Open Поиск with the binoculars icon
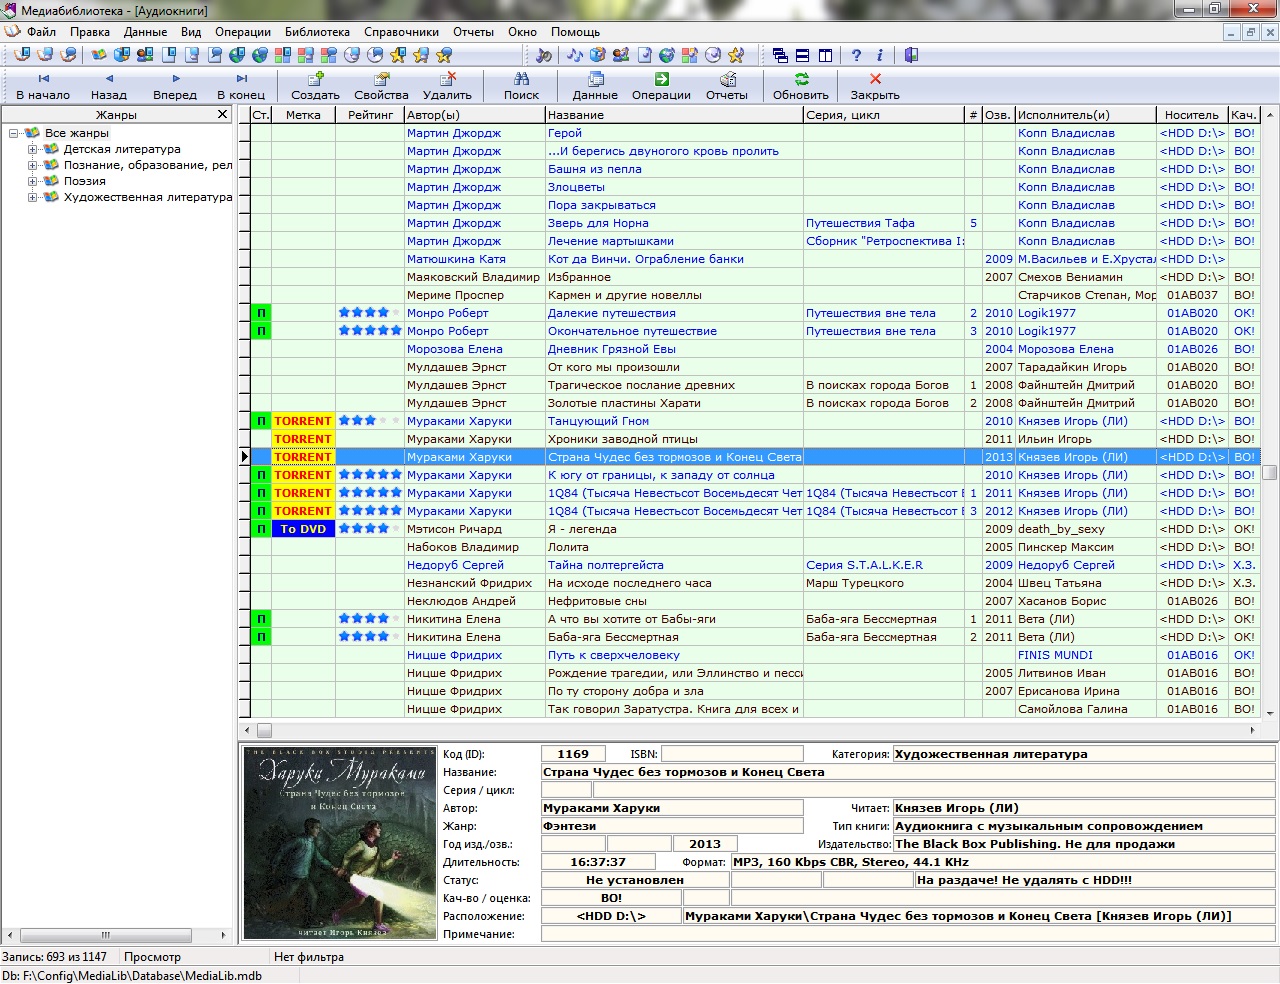 (x=521, y=79)
